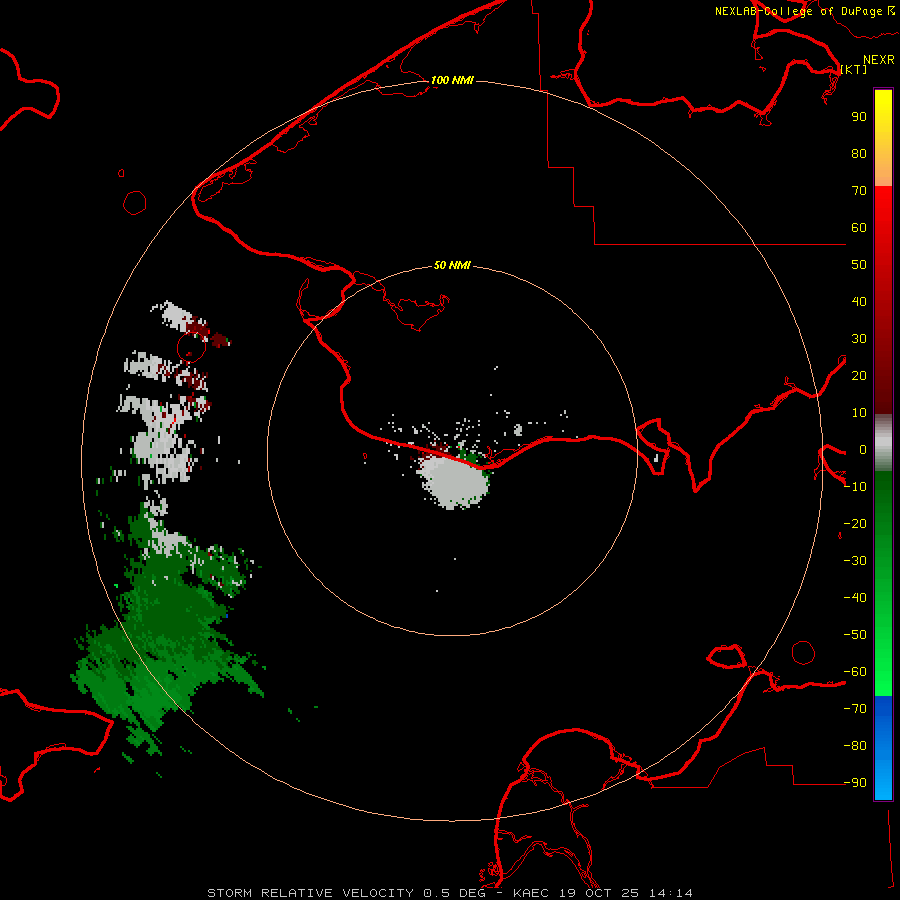This screenshot has height=900, width=900.
Task: Click the -90 scale label
Action: pos(855,783)
